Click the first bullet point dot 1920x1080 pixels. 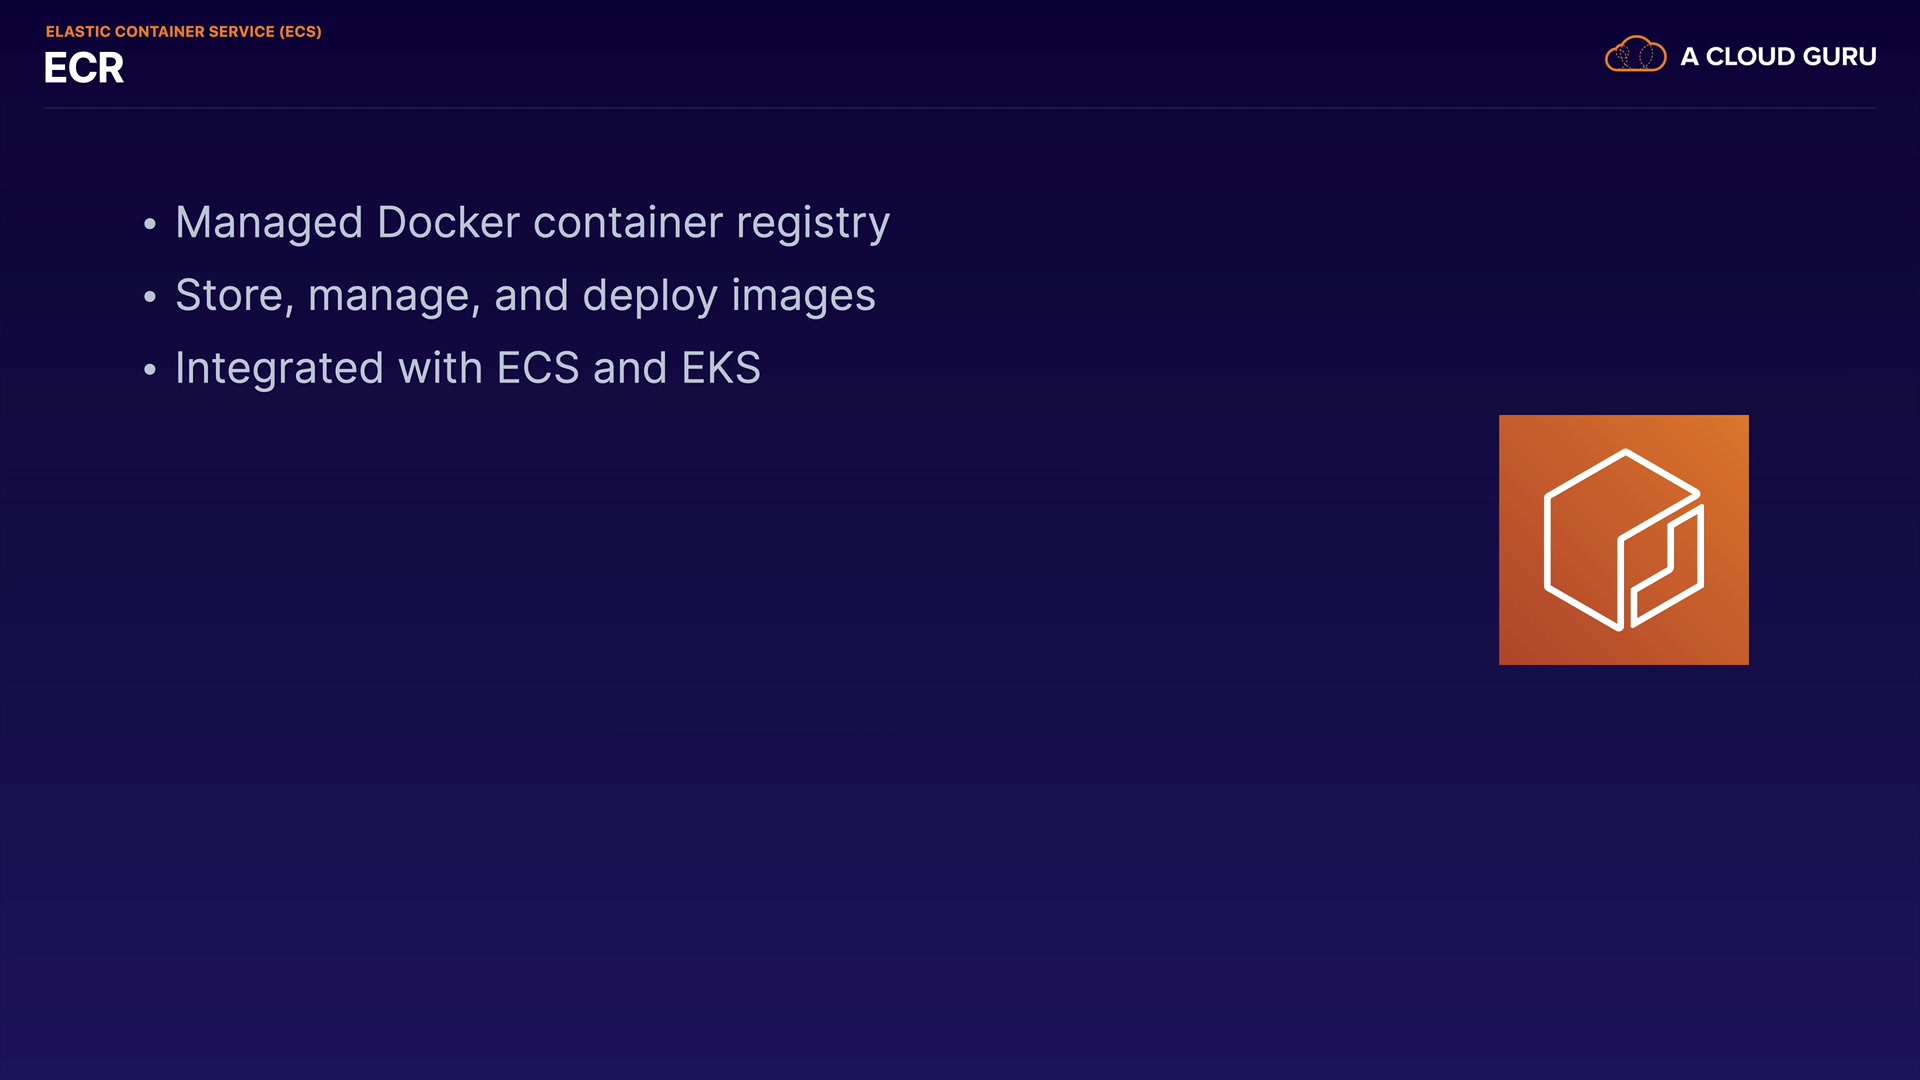[150, 224]
